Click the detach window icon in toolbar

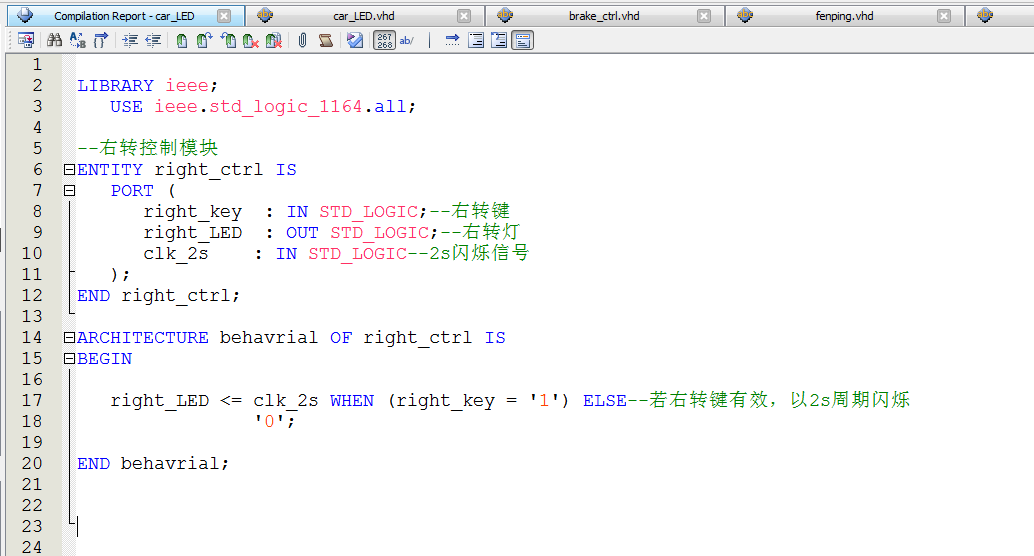(x=26, y=41)
